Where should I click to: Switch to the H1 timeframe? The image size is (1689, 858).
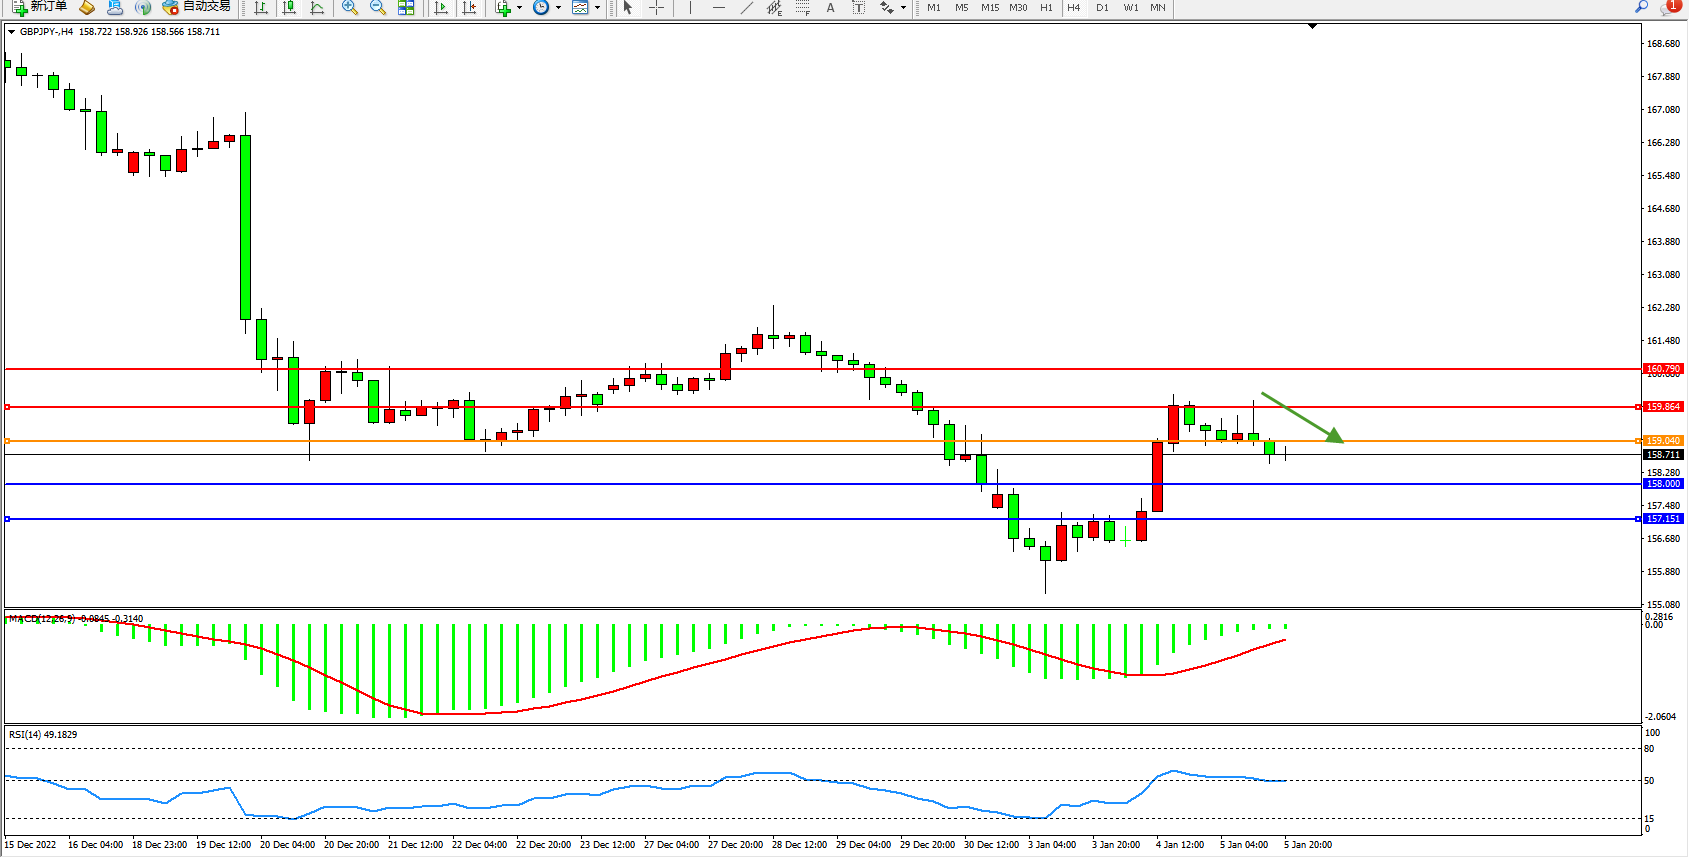point(1046,8)
